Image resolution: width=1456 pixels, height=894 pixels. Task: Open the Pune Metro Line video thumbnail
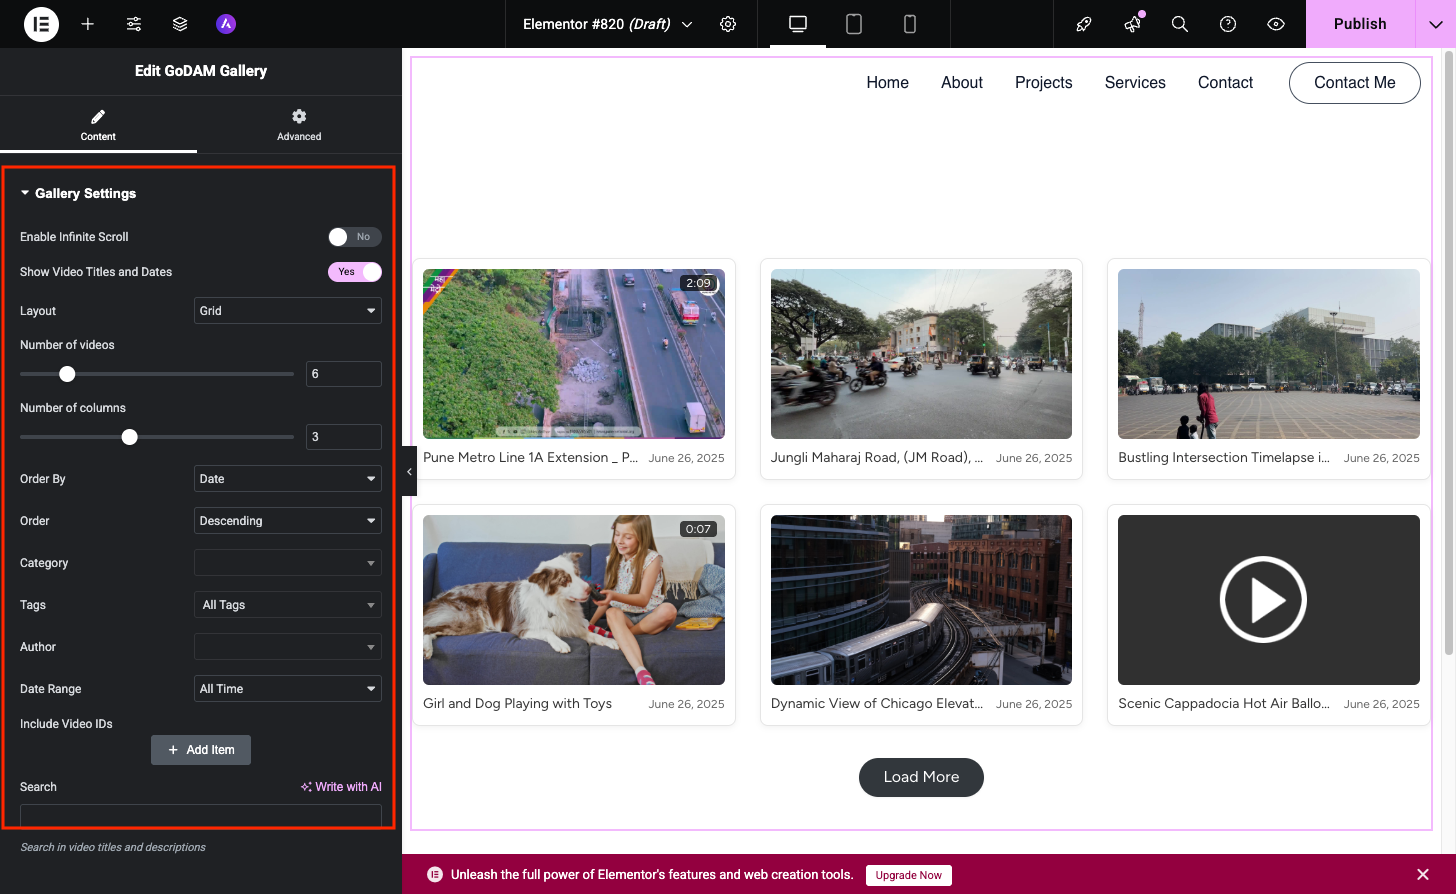[x=574, y=354]
